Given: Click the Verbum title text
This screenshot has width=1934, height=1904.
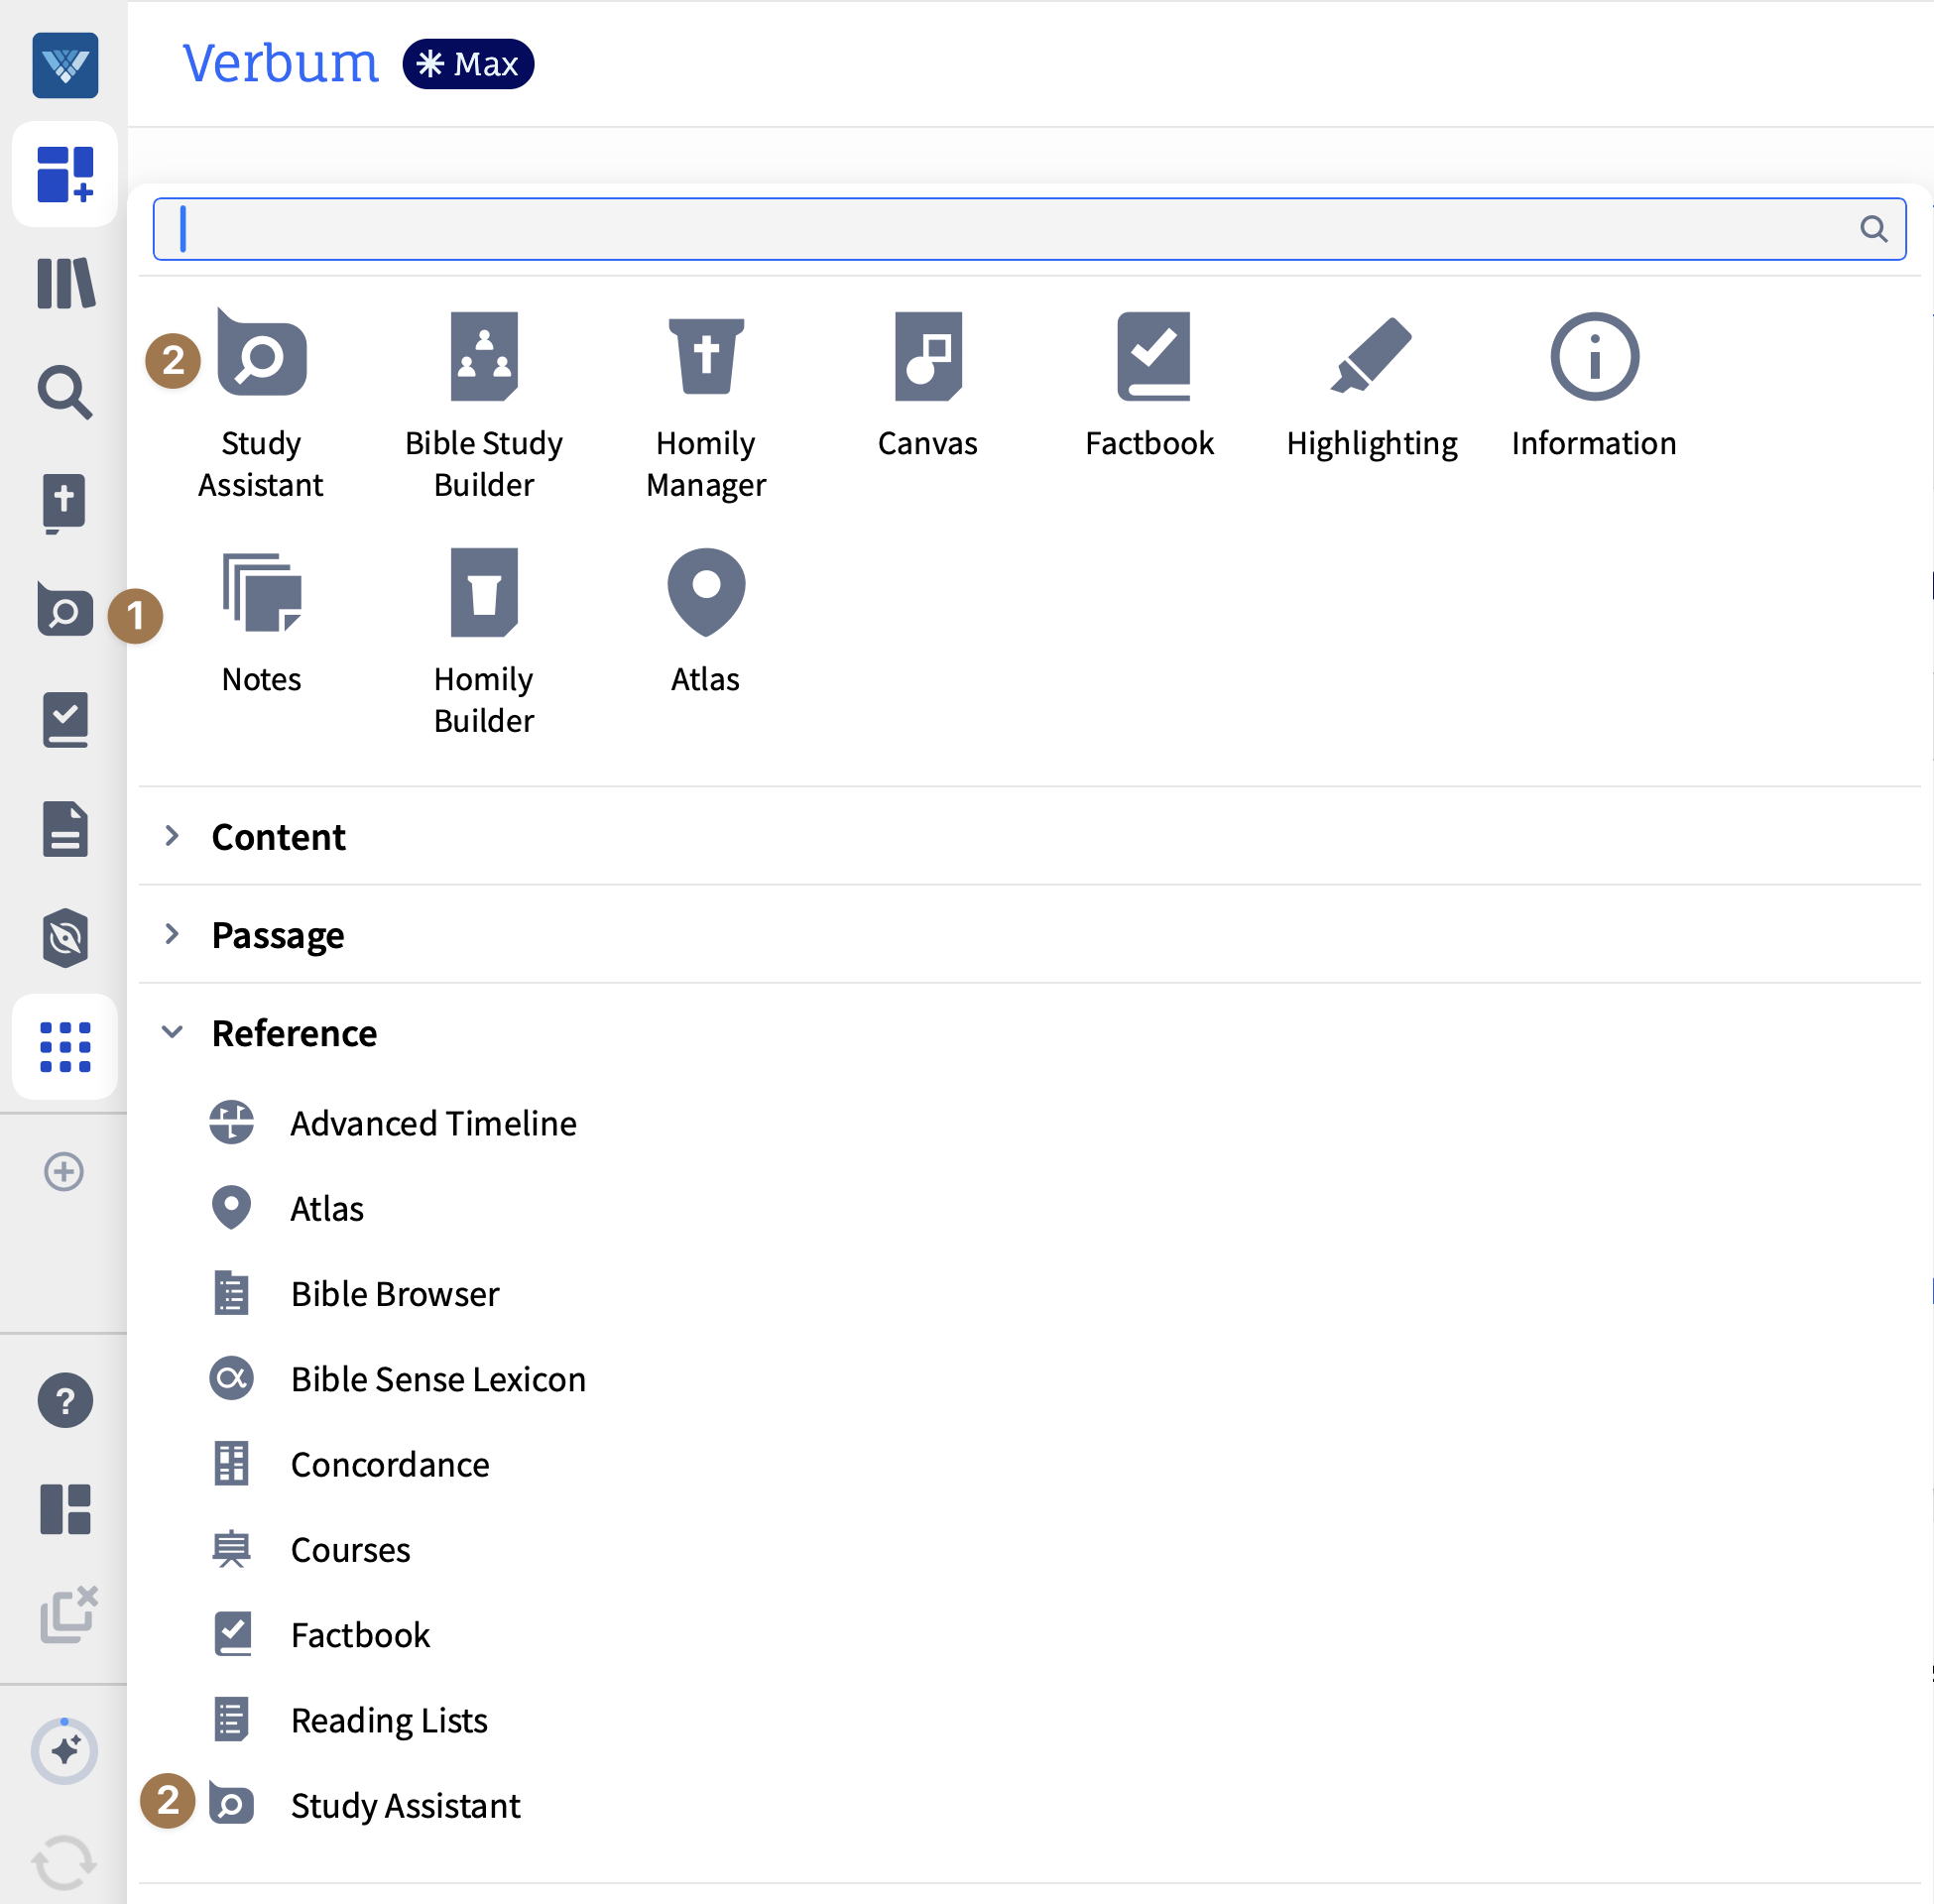Looking at the screenshot, I should click(x=281, y=63).
